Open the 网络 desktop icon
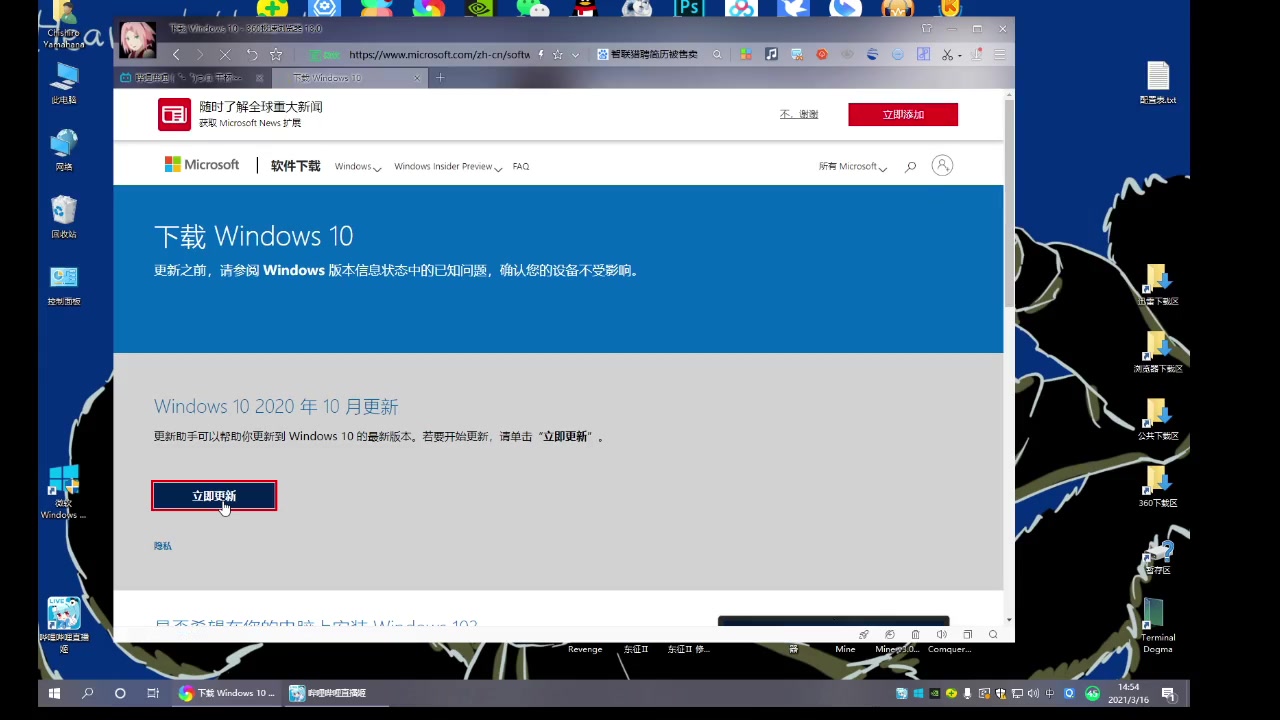This screenshot has width=1280, height=720. pyautogui.click(x=64, y=150)
